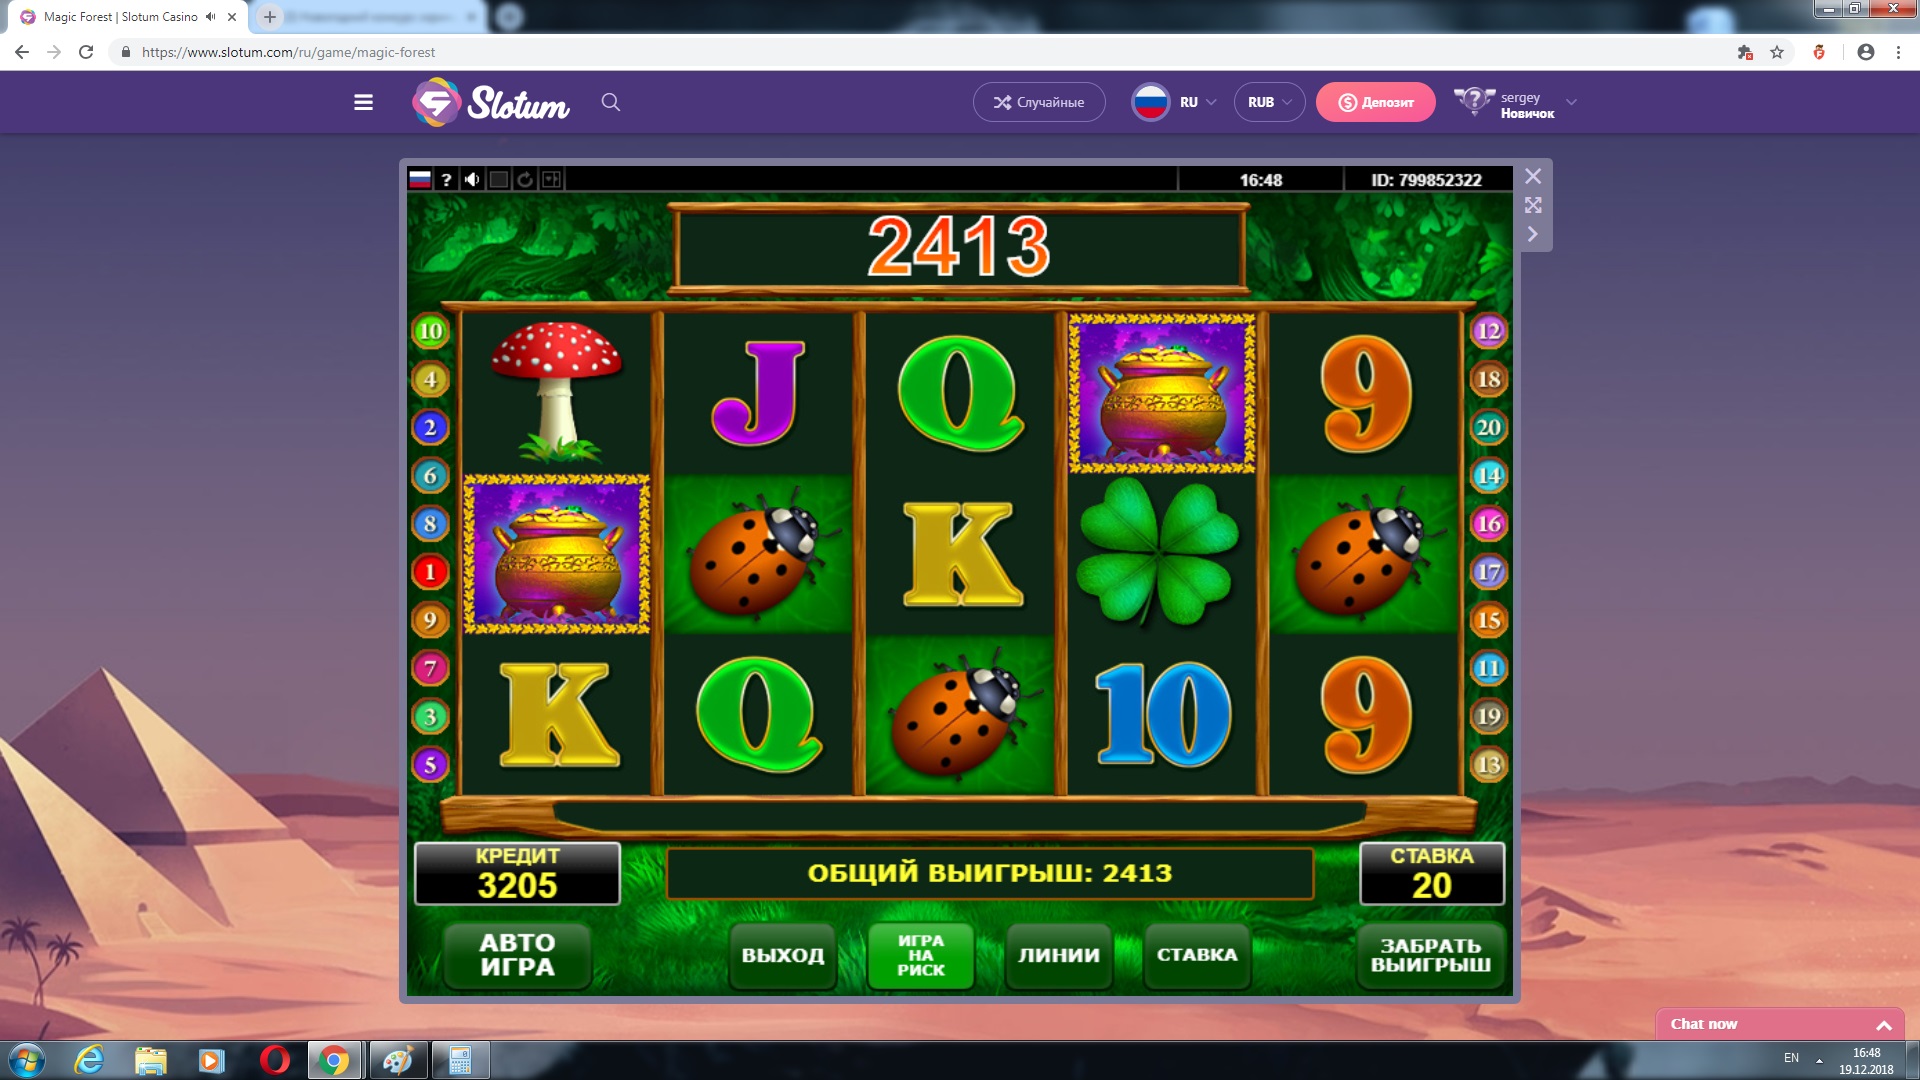This screenshot has height=1080, width=1920.
Task: Select payline number 10 green marker
Action: click(x=430, y=331)
